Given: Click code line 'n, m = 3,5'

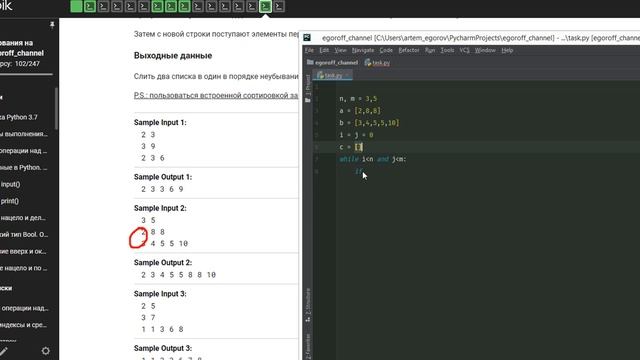Looking at the screenshot, I should (358, 98).
